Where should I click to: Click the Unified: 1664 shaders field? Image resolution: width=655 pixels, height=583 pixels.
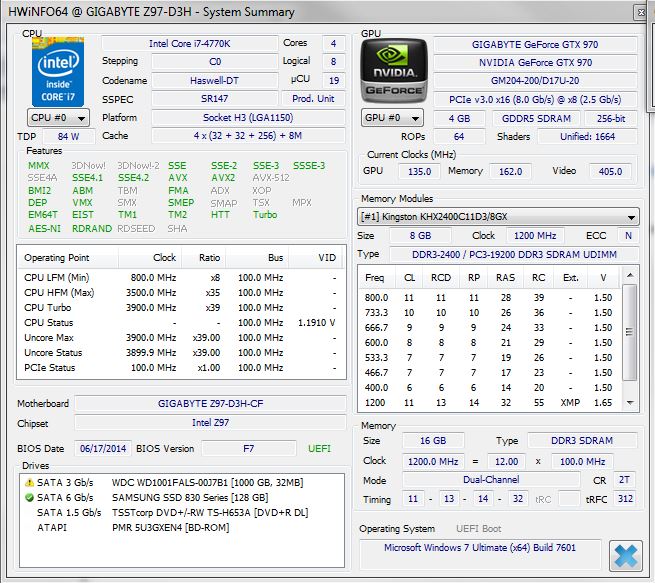tap(587, 137)
